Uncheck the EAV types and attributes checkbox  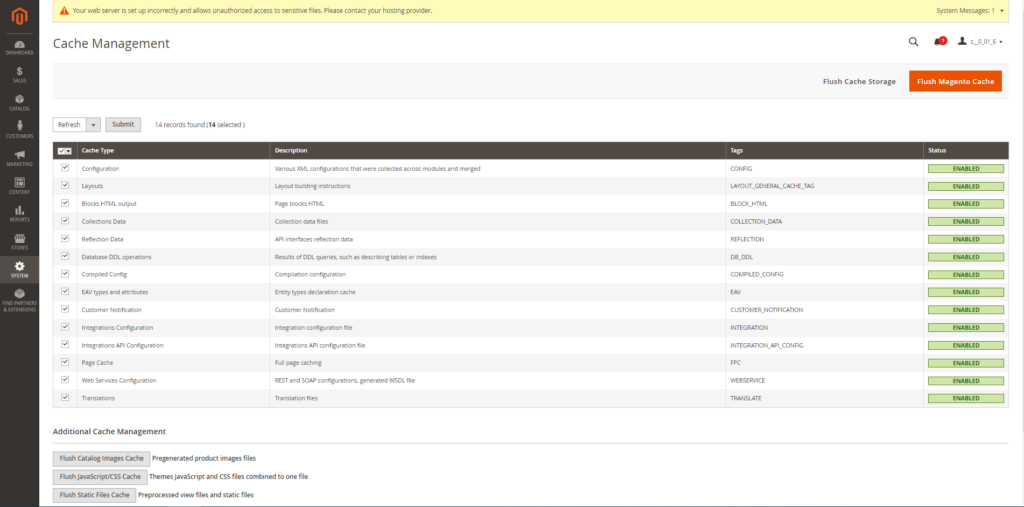point(65,291)
